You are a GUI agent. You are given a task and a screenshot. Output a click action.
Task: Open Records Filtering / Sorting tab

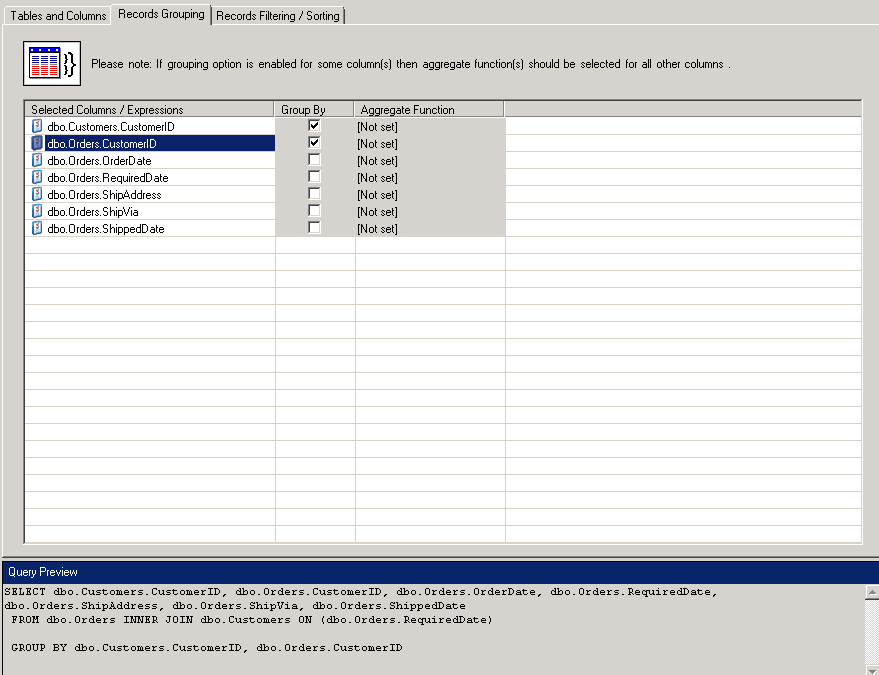tap(278, 16)
